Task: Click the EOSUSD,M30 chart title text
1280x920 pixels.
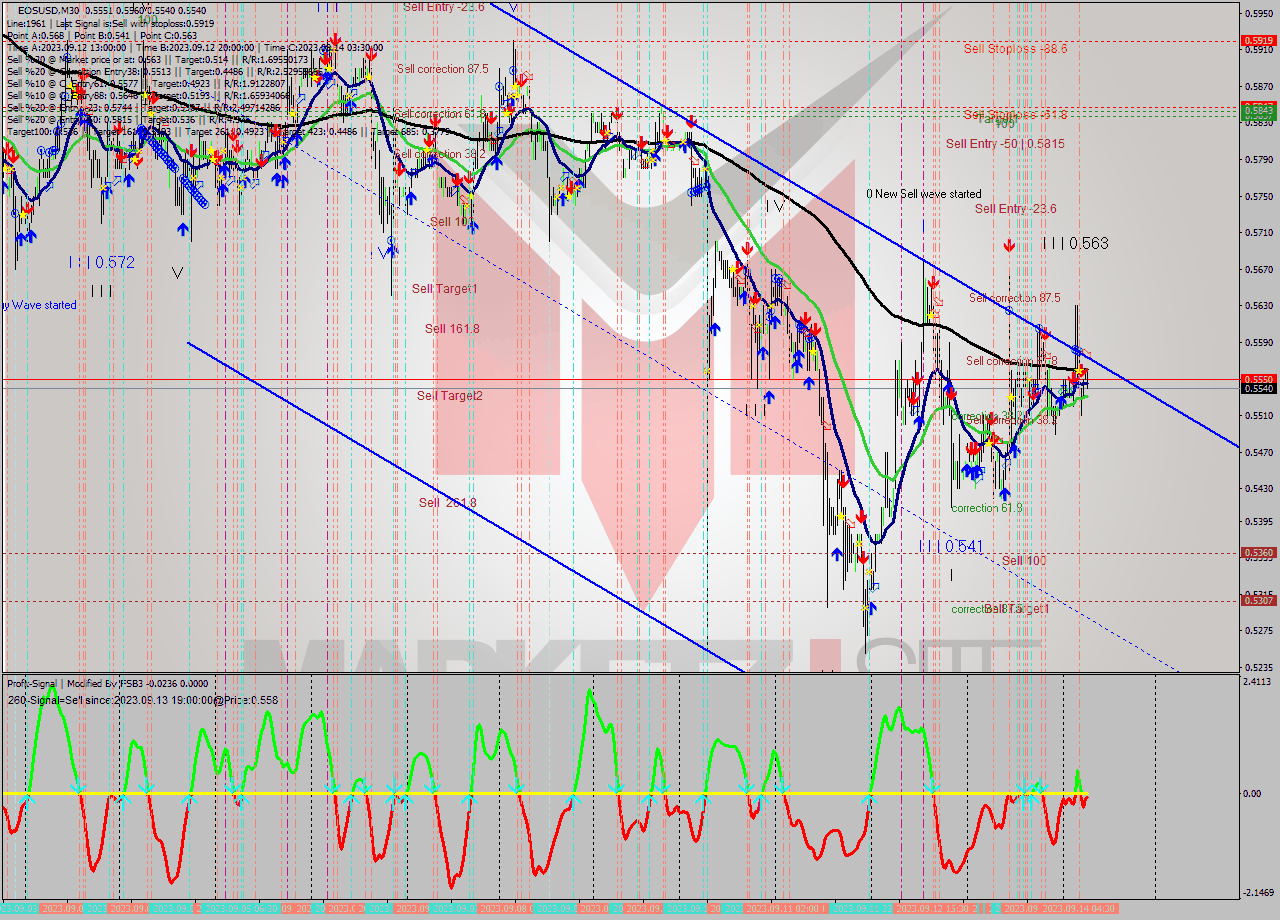Action: point(51,10)
